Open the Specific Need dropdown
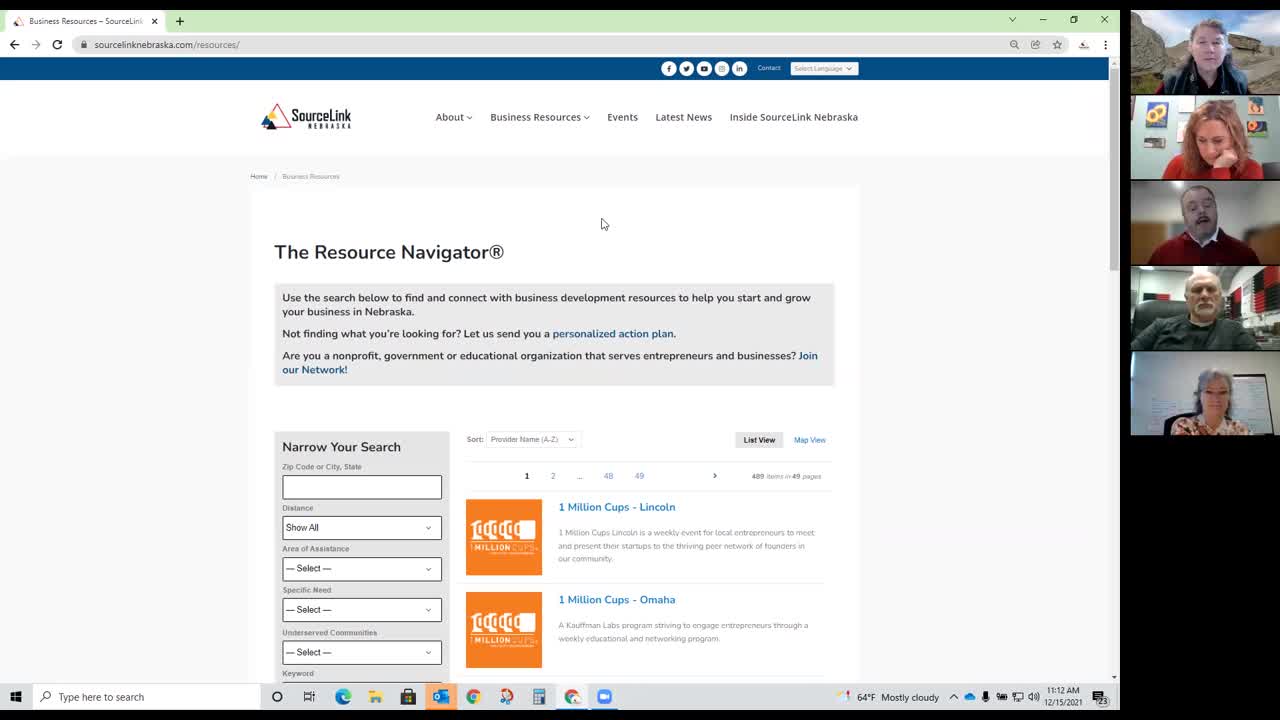The width and height of the screenshot is (1280, 720). [x=362, y=610]
